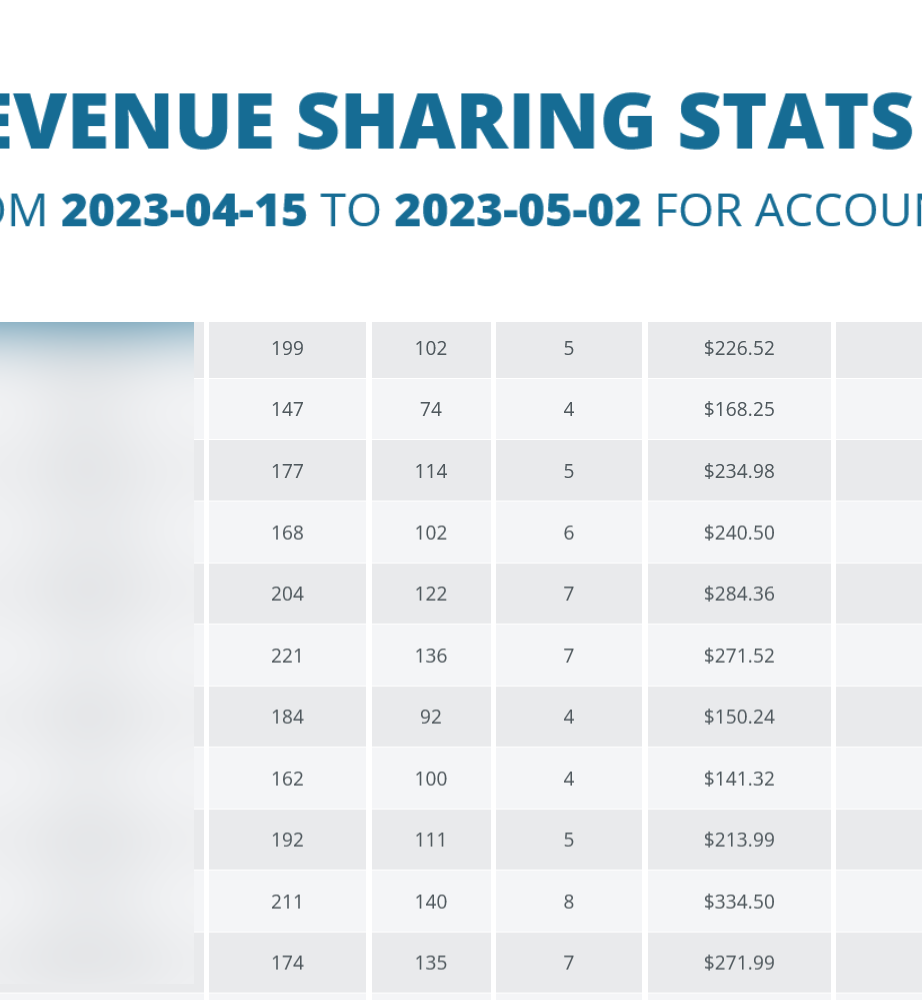The height and width of the screenshot is (1000, 922).
Task: Select the cell showing 147
Action: point(288,409)
